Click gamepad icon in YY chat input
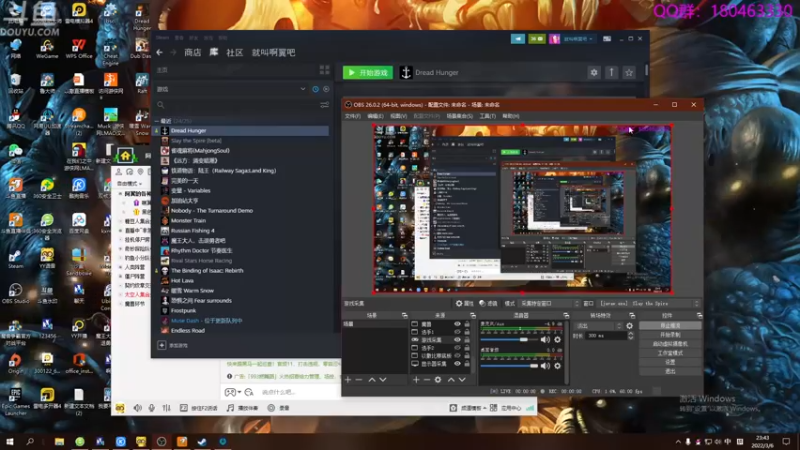The width and height of the screenshot is (800, 450). pos(231,392)
